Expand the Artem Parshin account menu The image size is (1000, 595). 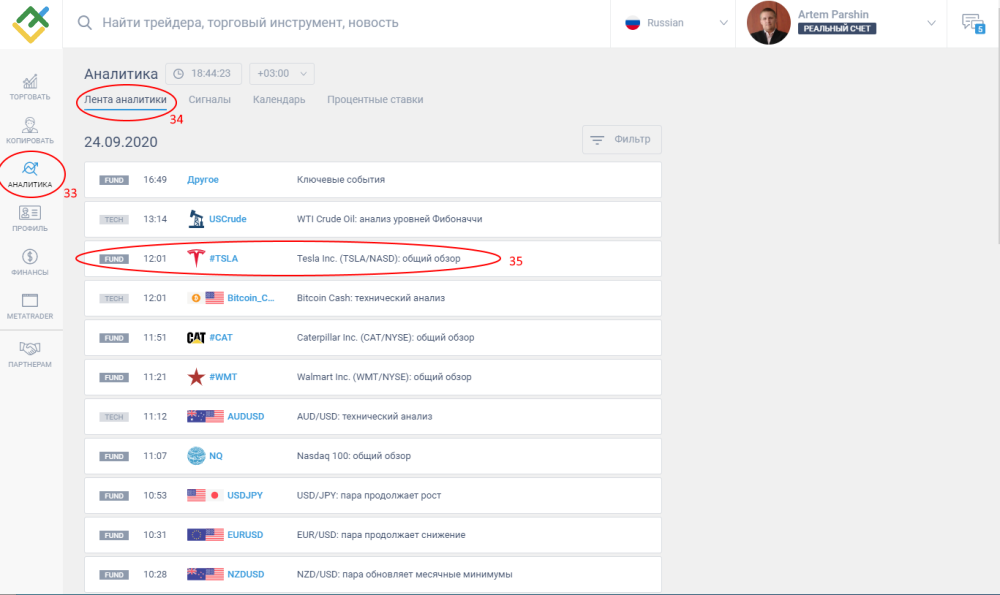click(932, 23)
